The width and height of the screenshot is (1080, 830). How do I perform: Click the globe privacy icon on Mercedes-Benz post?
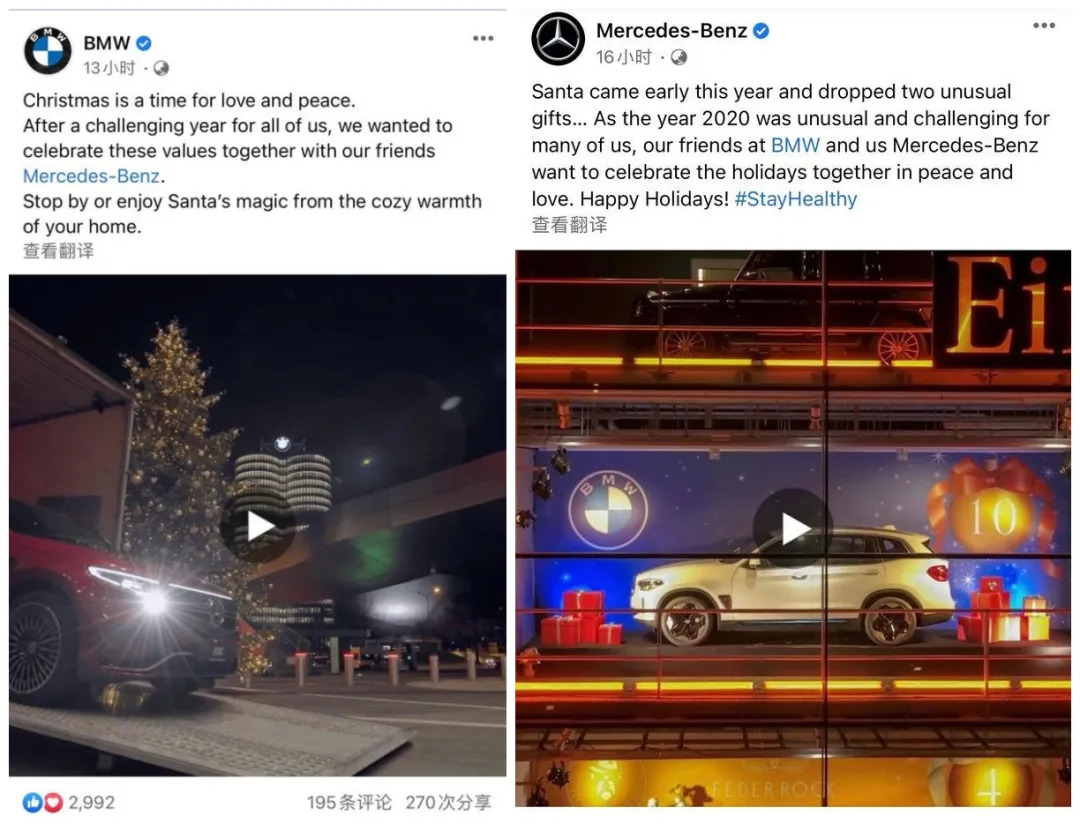[678, 57]
